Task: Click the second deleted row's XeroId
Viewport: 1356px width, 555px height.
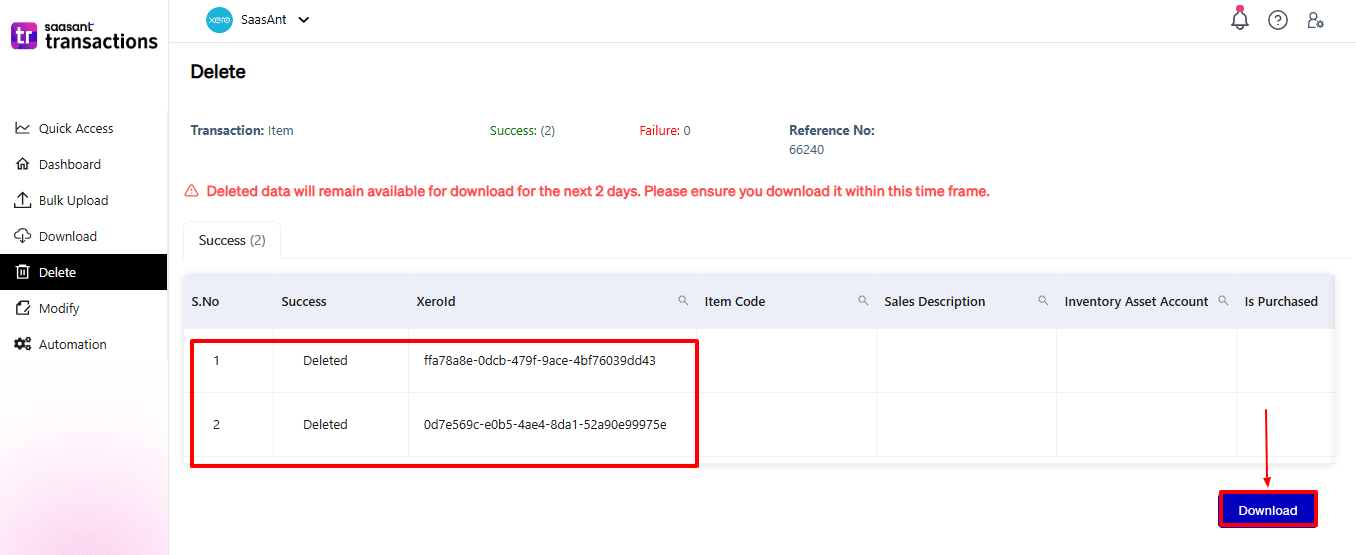Action: tap(545, 424)
